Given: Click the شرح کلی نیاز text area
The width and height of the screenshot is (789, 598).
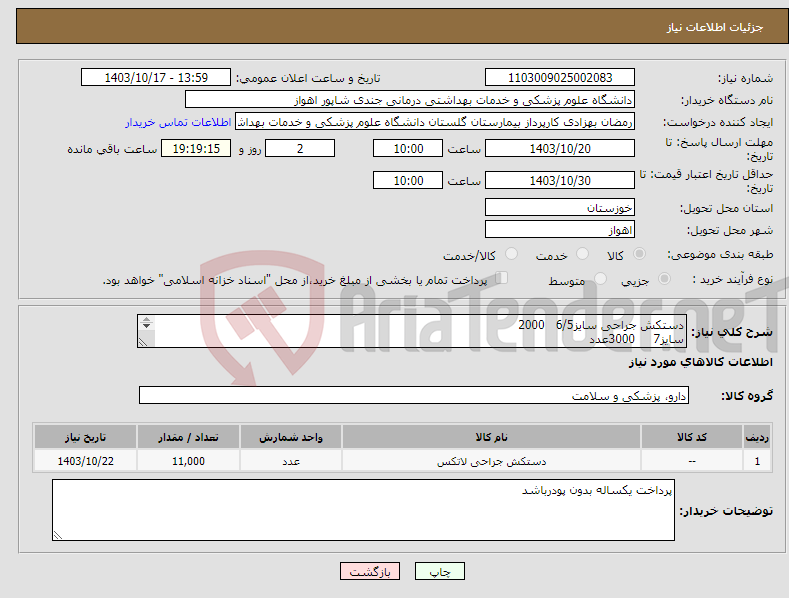Looking at the screenshot, I should 412,331.
